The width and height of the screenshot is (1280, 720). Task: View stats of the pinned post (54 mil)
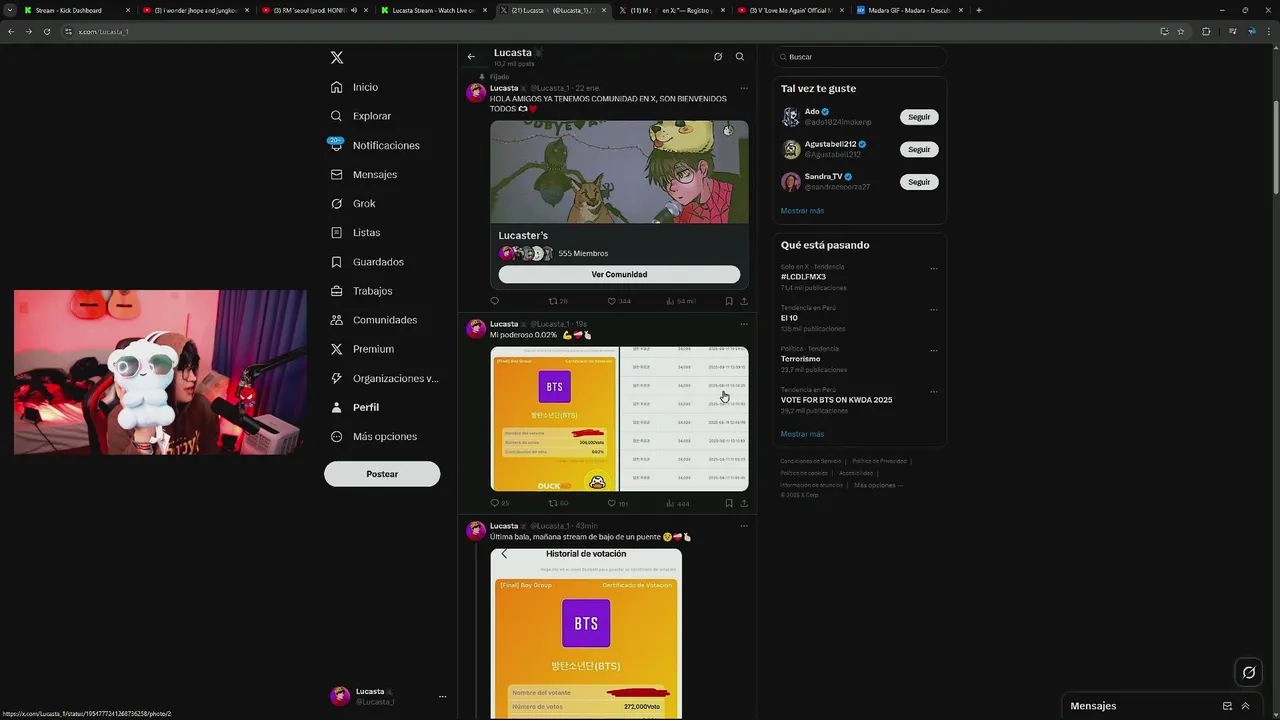pyautogui.click(x=681, y=301)
